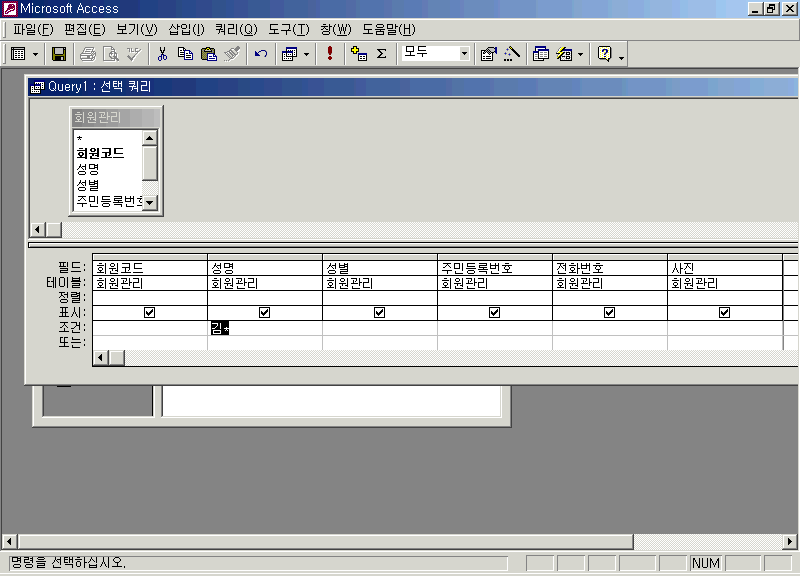Open the 도움말(H) menu
The height and width of the screenshot is (576, 800).
pos(389,30)
